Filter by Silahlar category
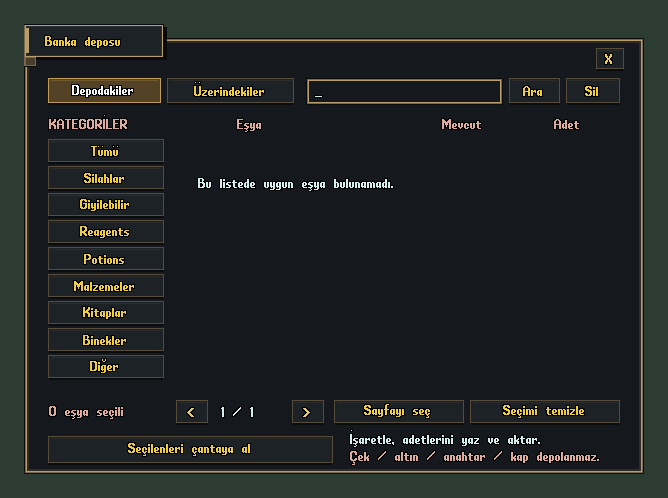 pos(106,177)
